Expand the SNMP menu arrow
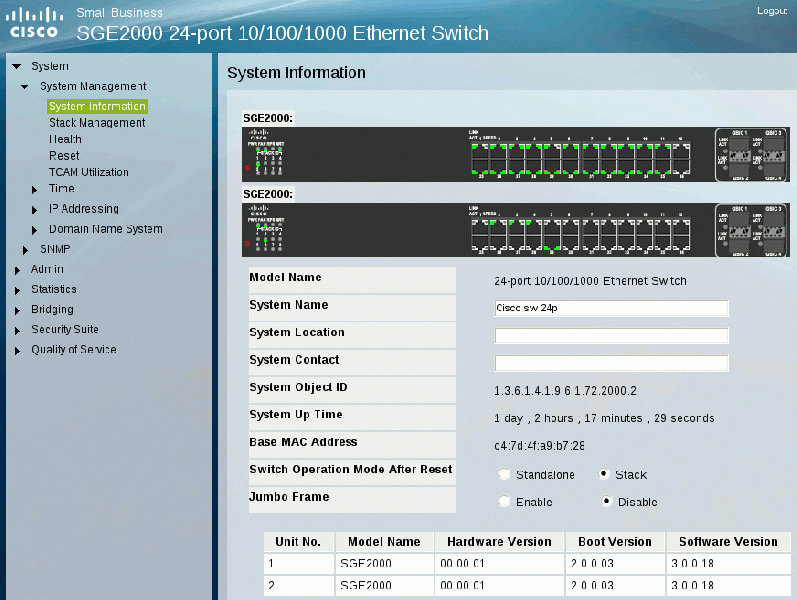 tap(25, 250)
